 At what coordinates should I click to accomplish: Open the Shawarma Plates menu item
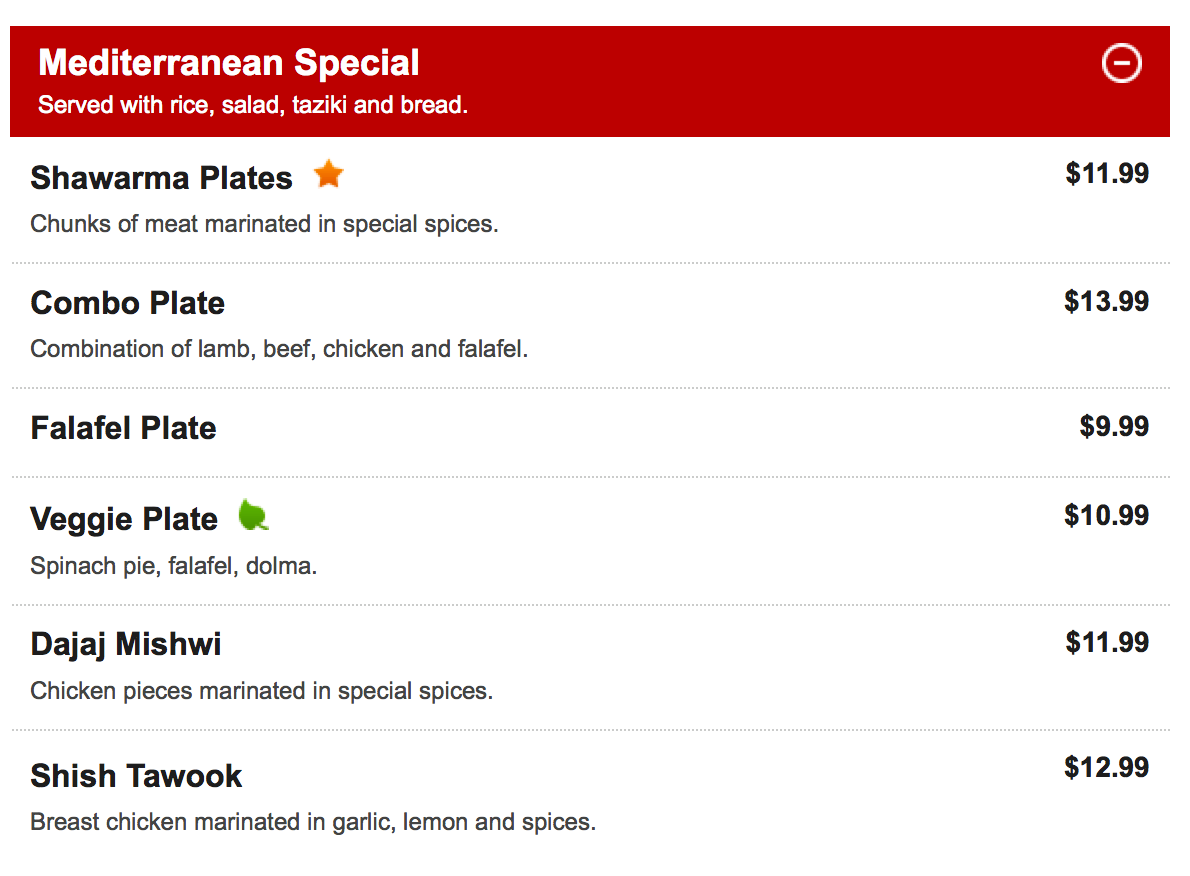[x=161, y=178]
